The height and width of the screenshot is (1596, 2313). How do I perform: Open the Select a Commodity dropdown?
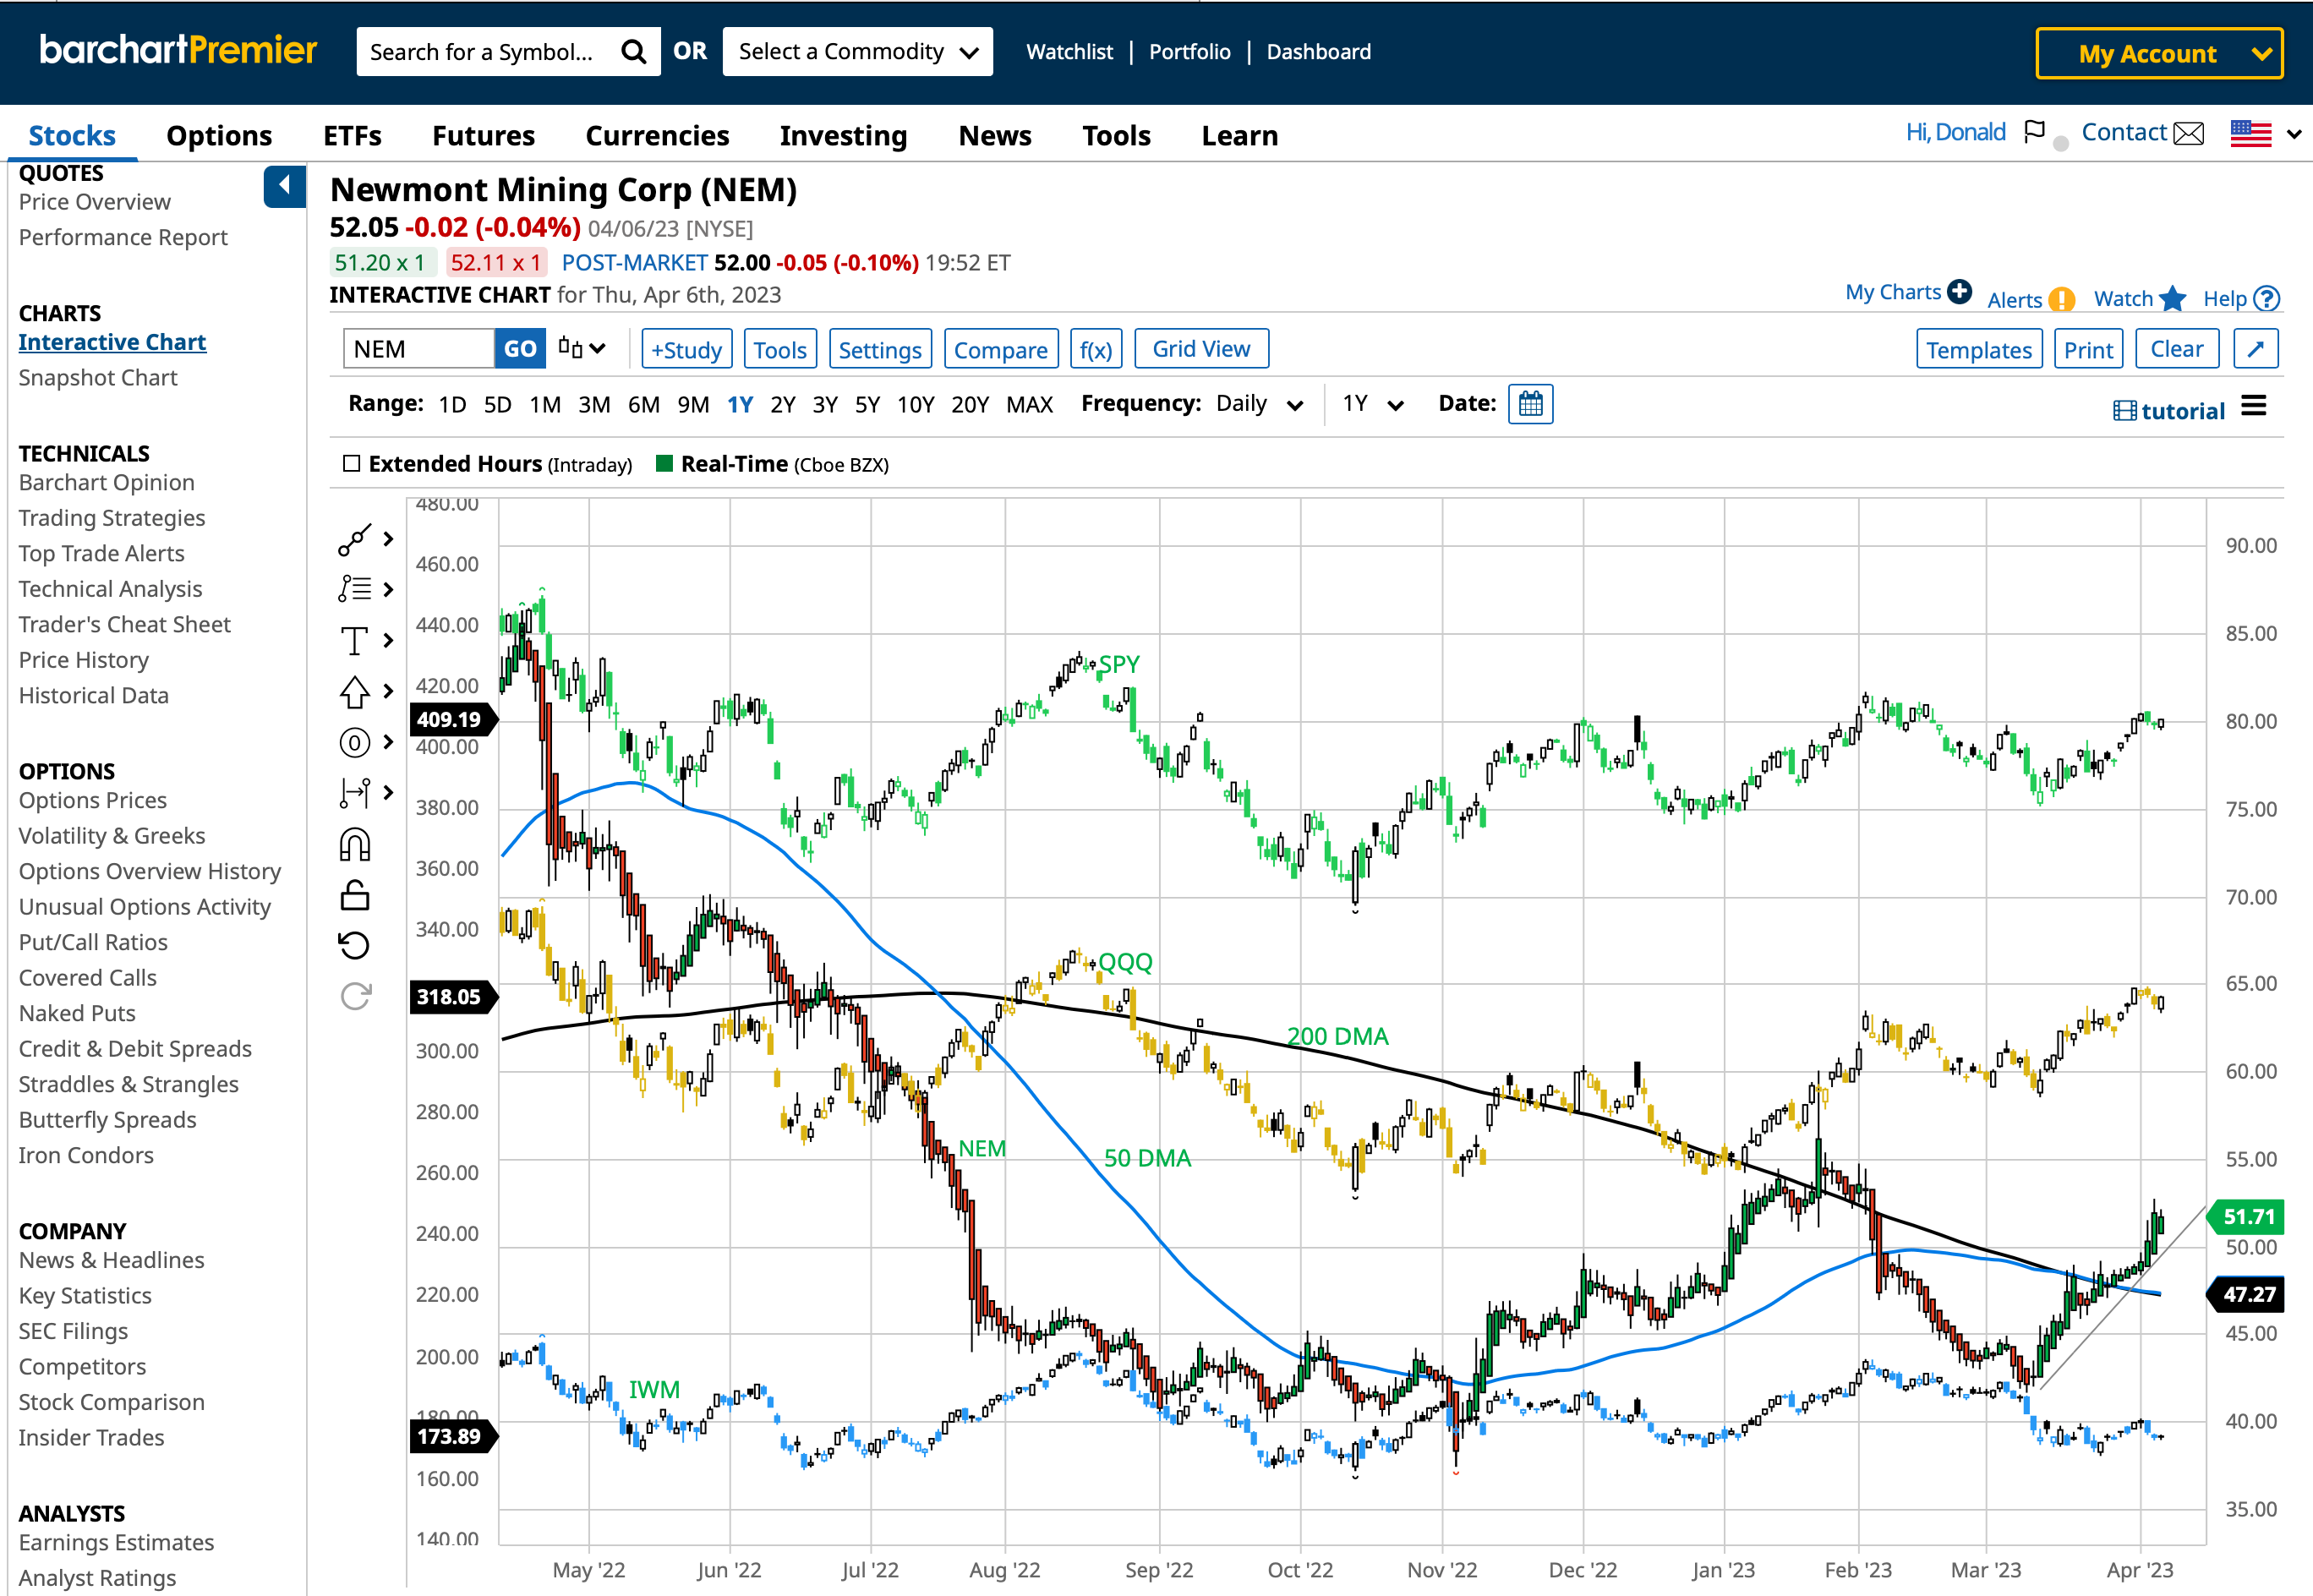click(x=857, y=51)
